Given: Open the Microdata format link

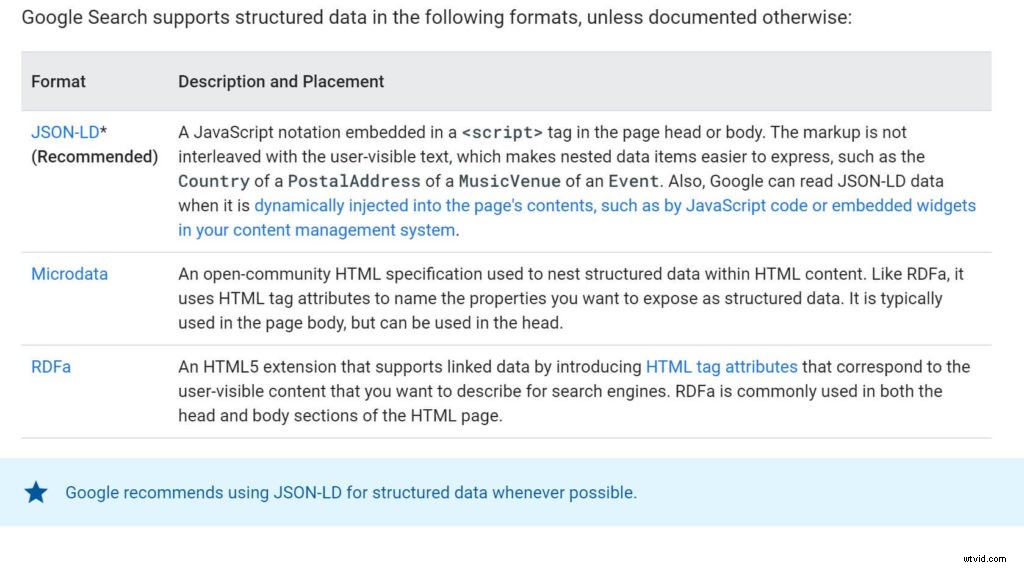Looking at the screenshot, I should [x=69, y=274].
